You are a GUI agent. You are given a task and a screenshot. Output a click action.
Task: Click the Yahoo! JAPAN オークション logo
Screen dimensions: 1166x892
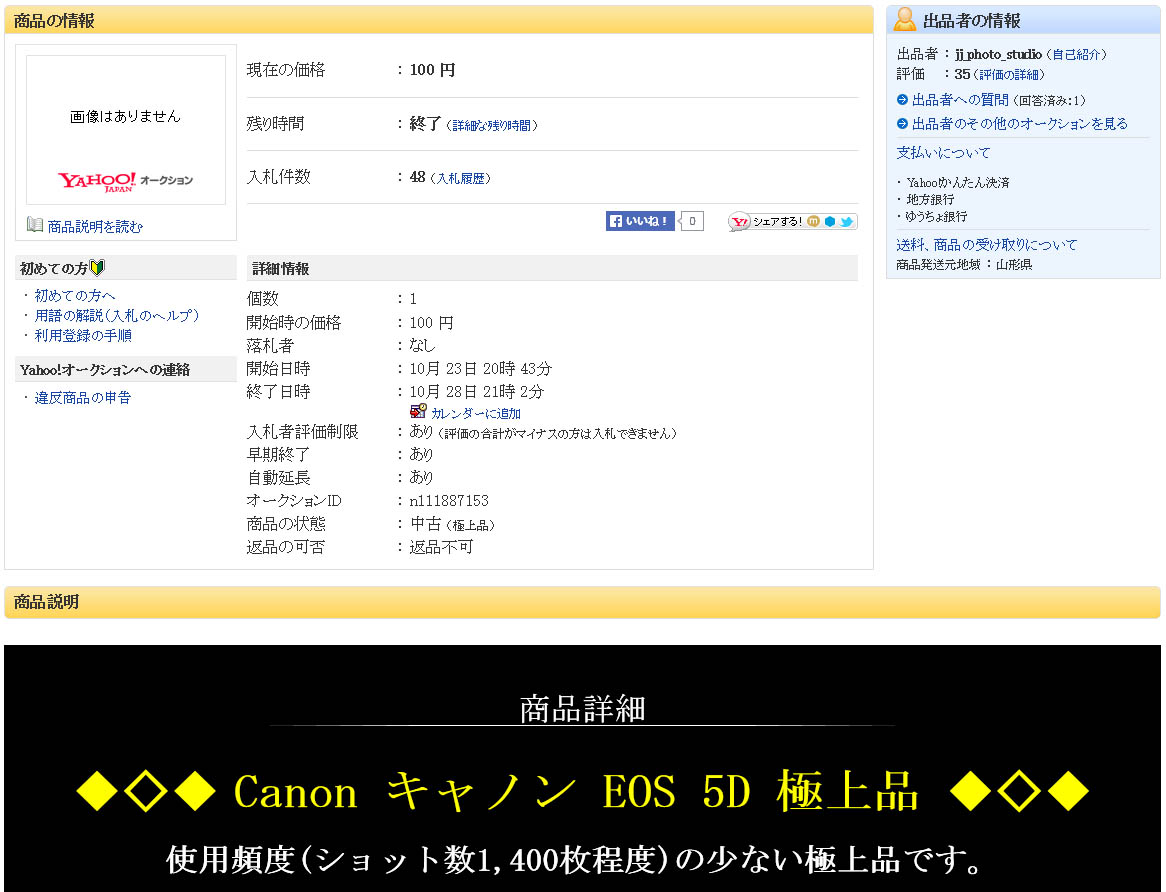pyautogui.click(x=125, y=181)
